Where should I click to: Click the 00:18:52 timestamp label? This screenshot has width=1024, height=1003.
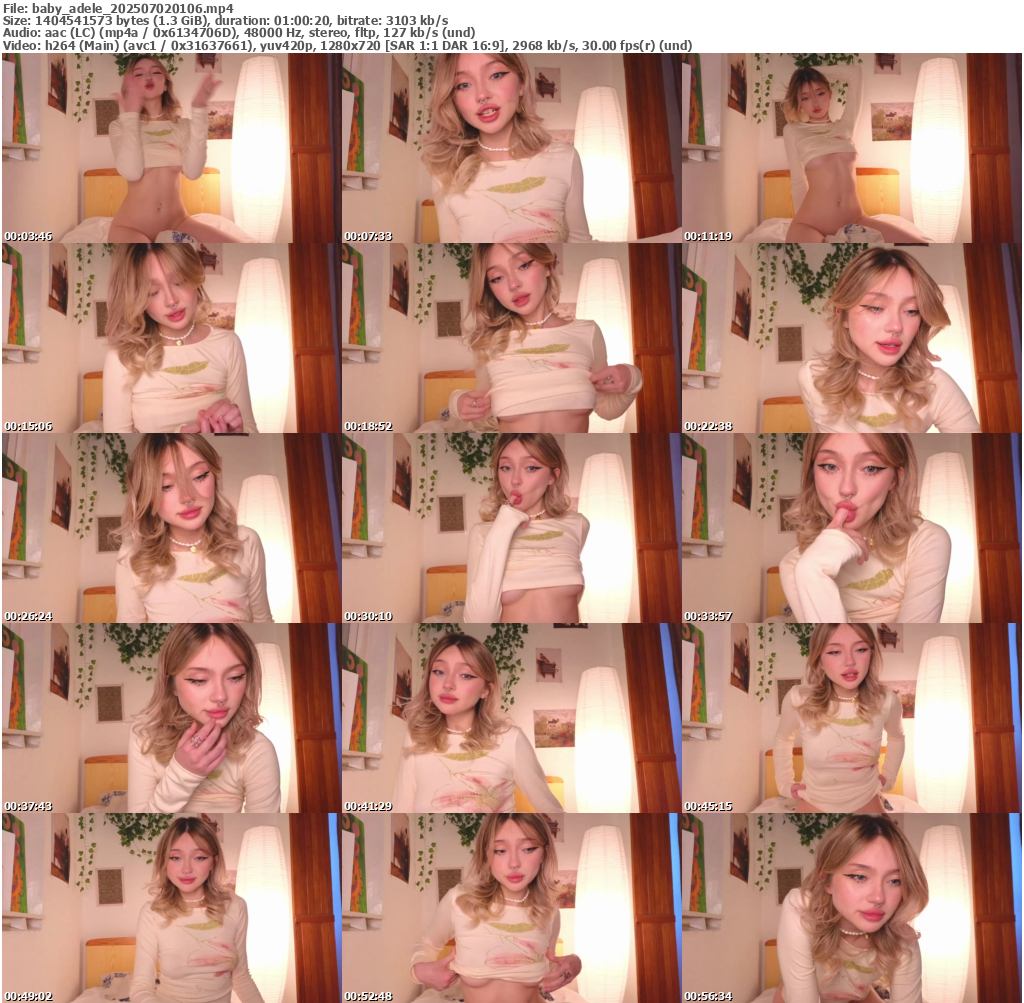[x=368, y=426]
